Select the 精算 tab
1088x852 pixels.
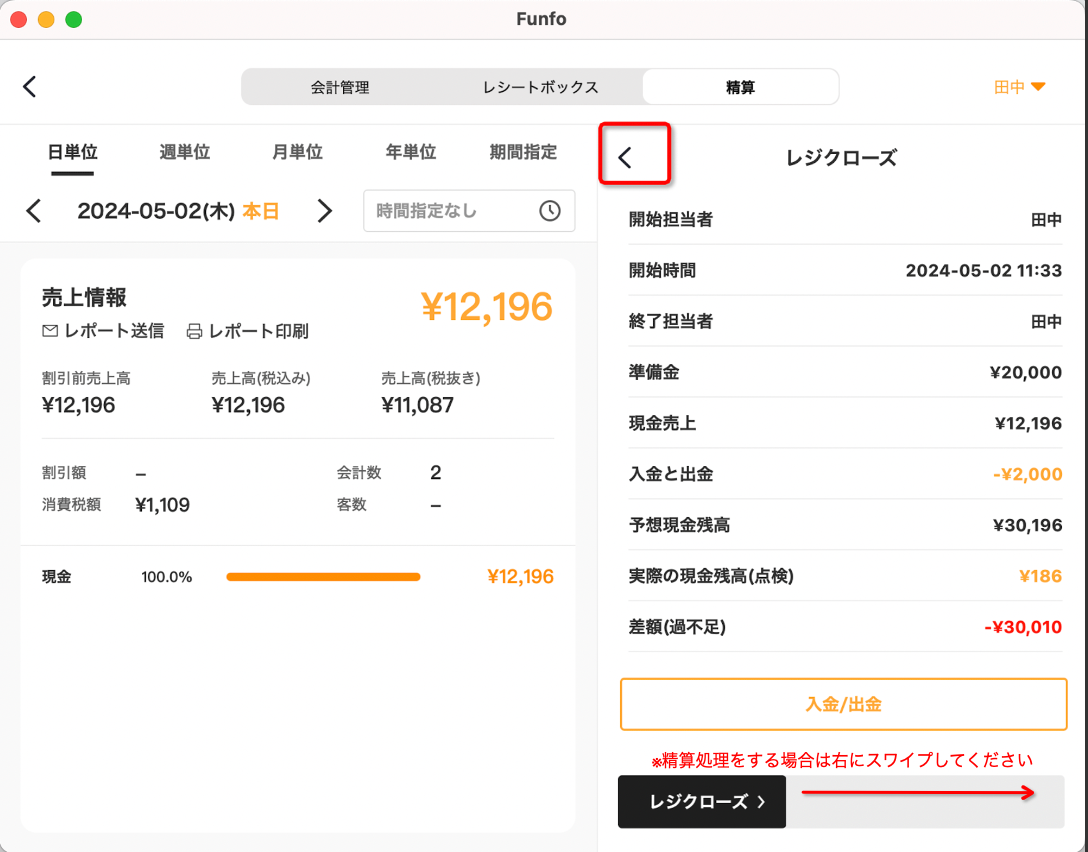[x=740, y=87]
